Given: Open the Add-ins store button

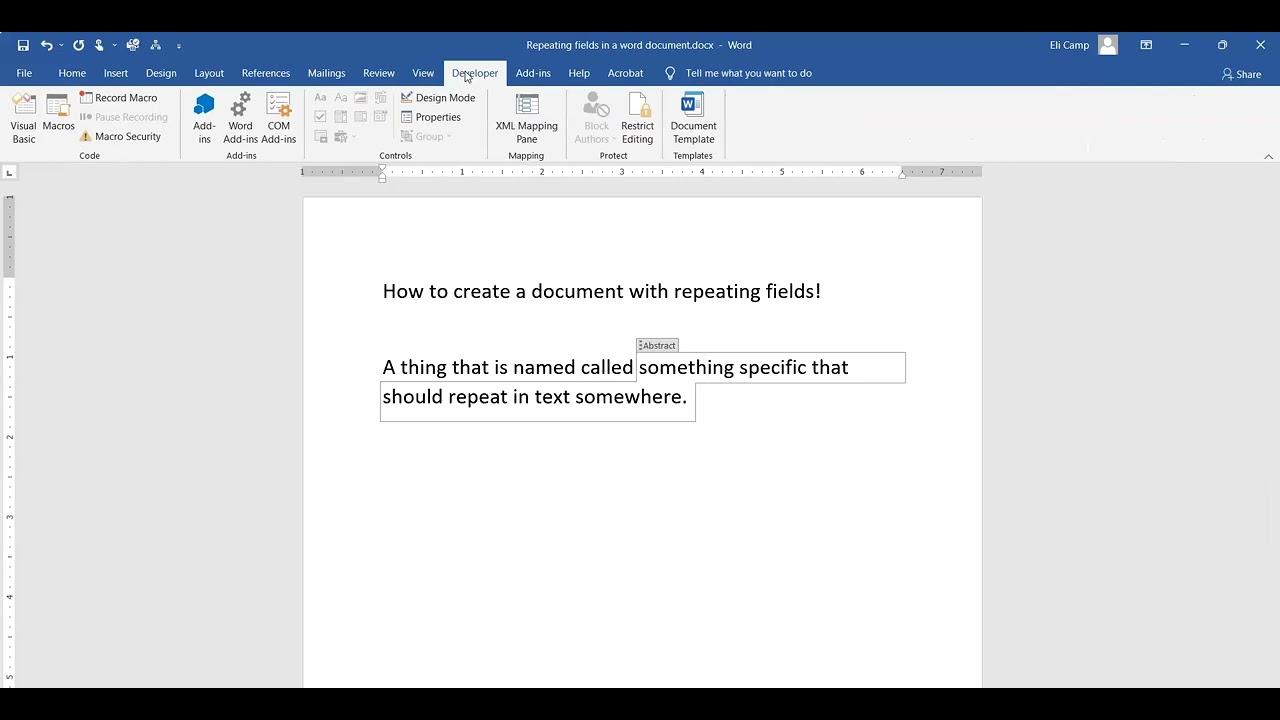Looking at the screenshot, I should point(204,118).
